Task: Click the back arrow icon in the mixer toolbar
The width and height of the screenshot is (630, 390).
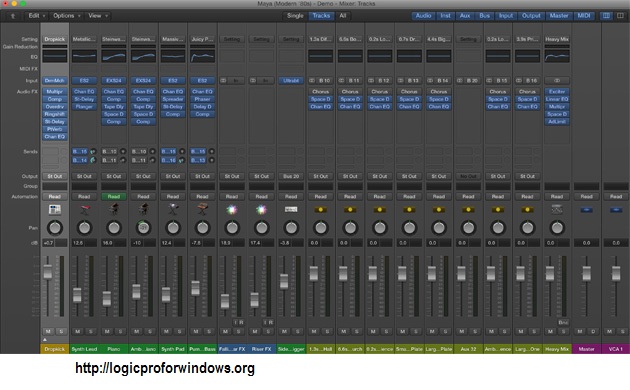Action: point(13,16)
